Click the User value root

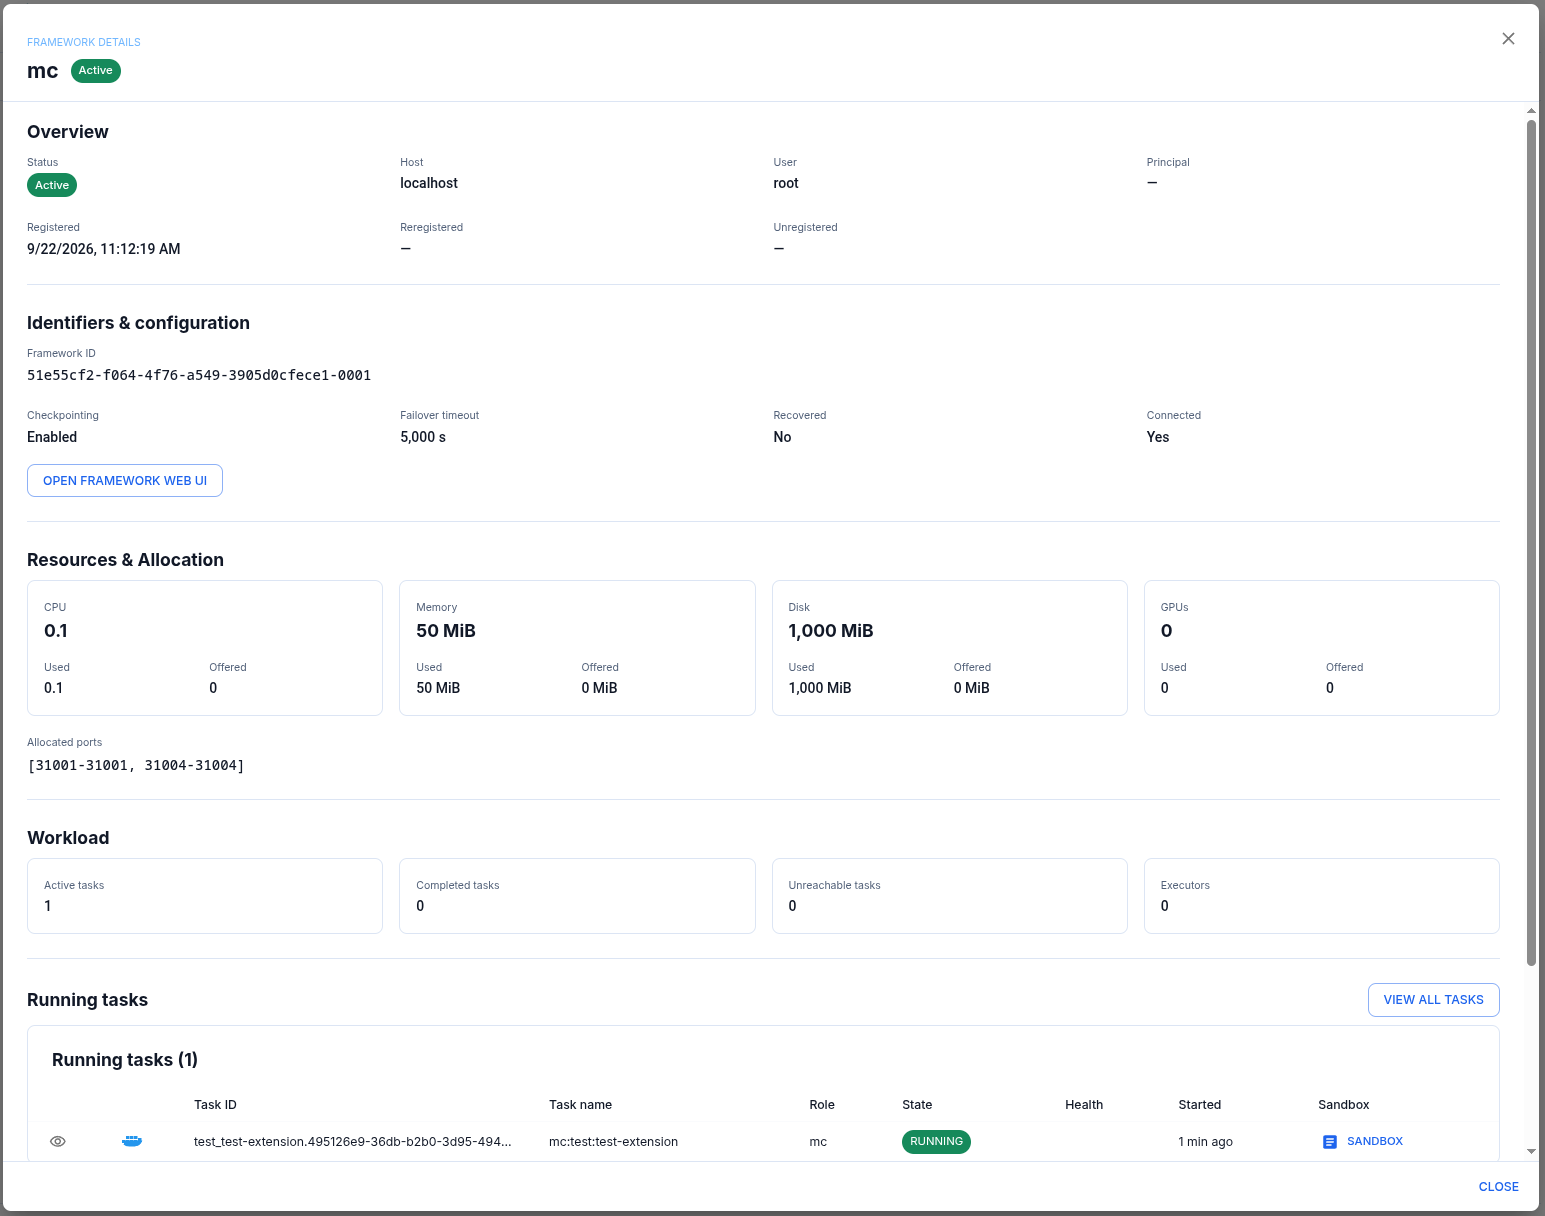[x=786, y=183]
